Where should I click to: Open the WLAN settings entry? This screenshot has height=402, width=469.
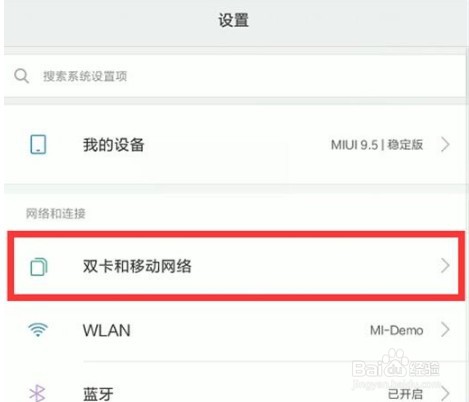[x=234, y=330]
